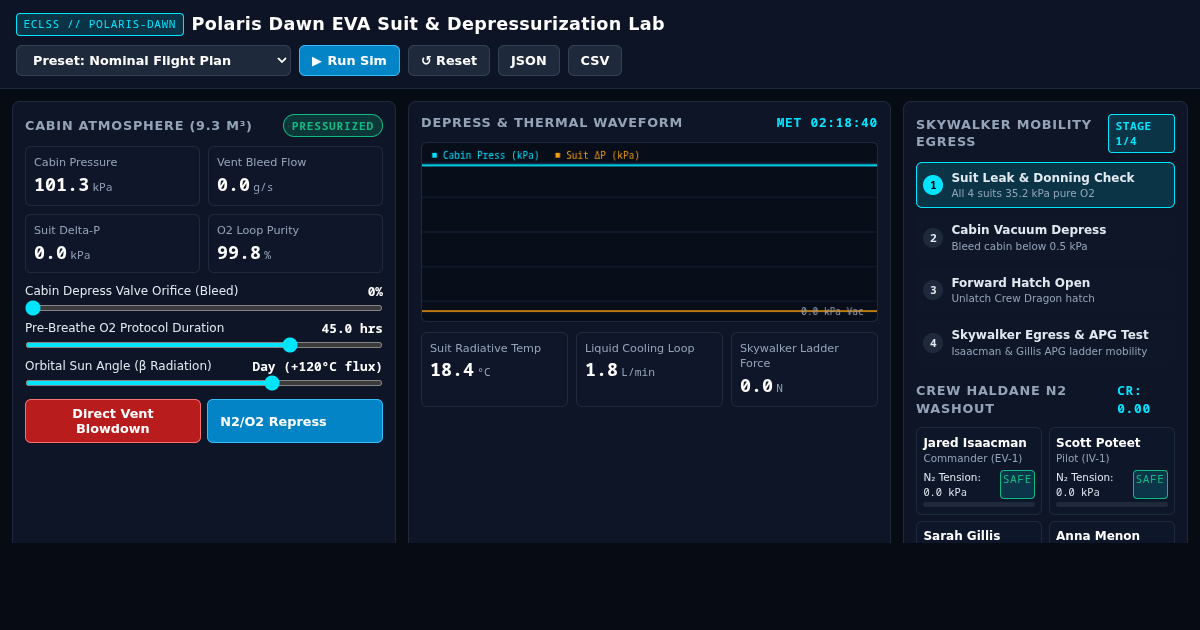Click the Reset button

(449, 60)
